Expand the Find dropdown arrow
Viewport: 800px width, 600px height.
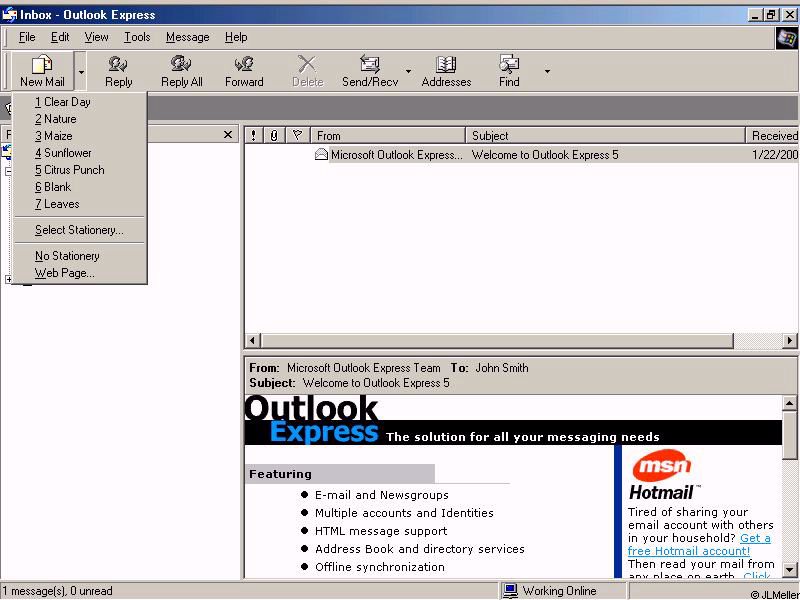coord(547,71)
